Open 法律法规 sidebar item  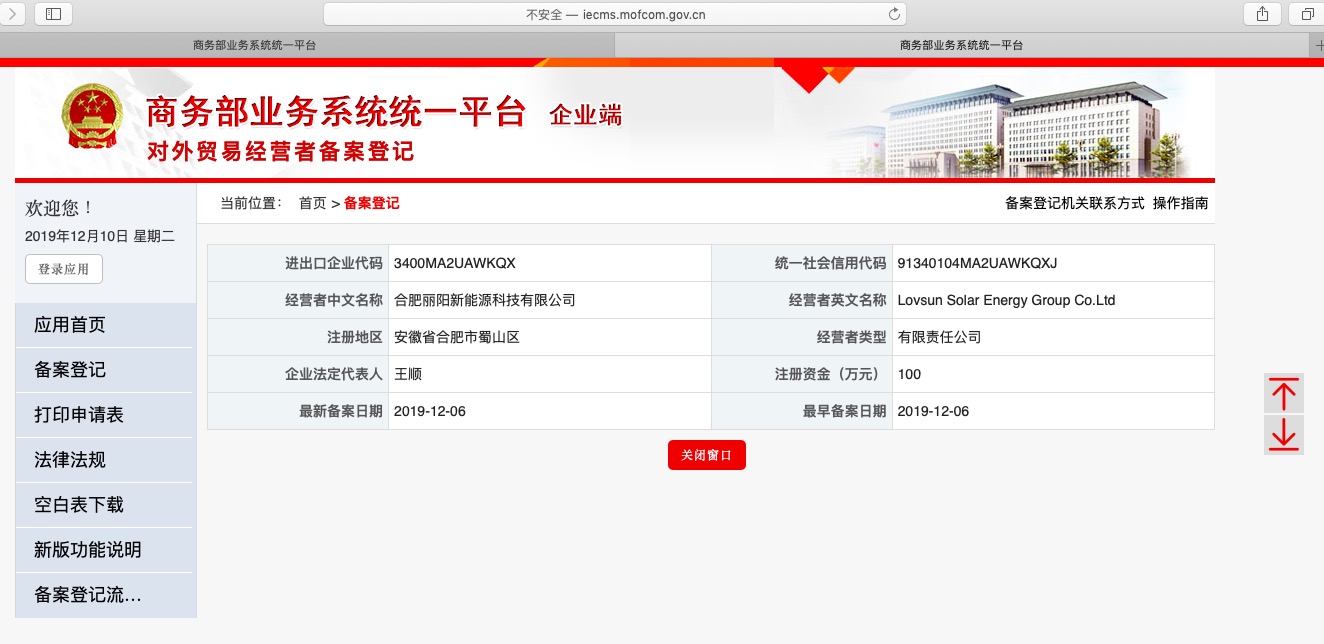(x=106, y=460)
